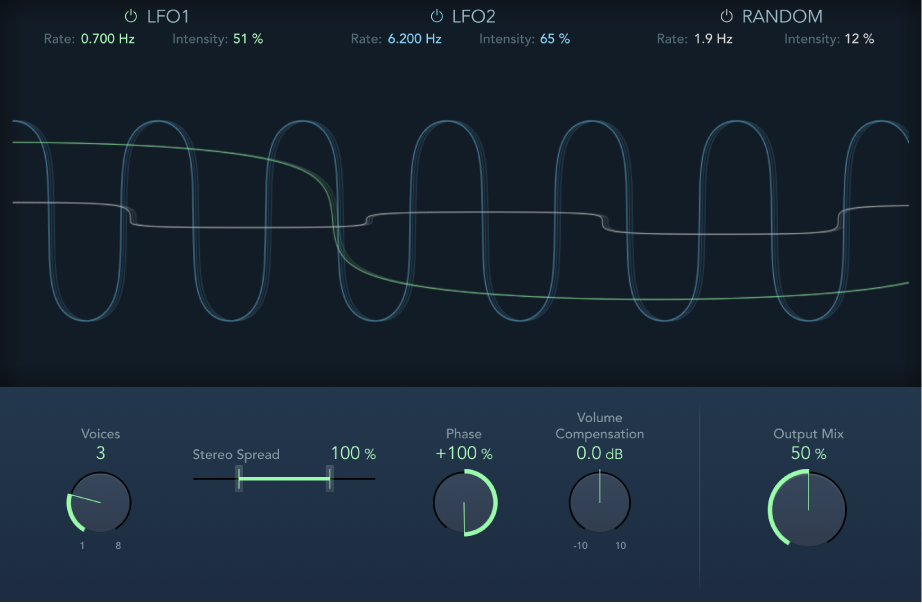This screenshot has height=604, width=922.
Task: Click inside the LFO waveform display
Action: [x=460, y=220]
